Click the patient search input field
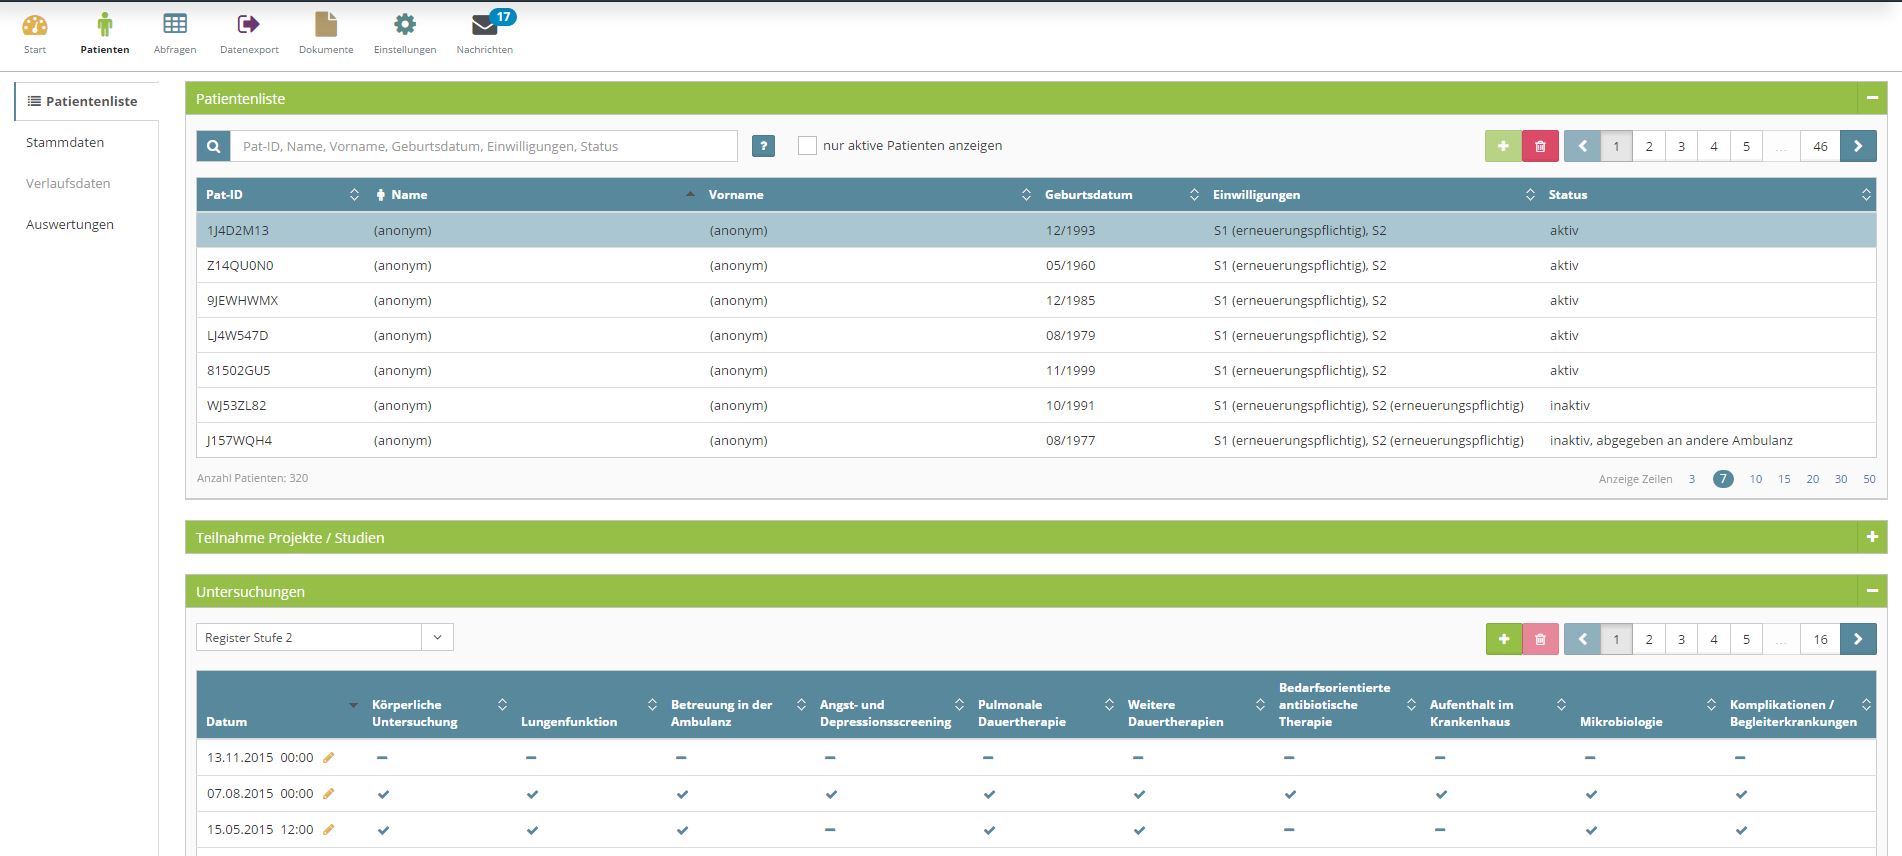Screen dimensions: 1902x856 click(x=484, y=146)
